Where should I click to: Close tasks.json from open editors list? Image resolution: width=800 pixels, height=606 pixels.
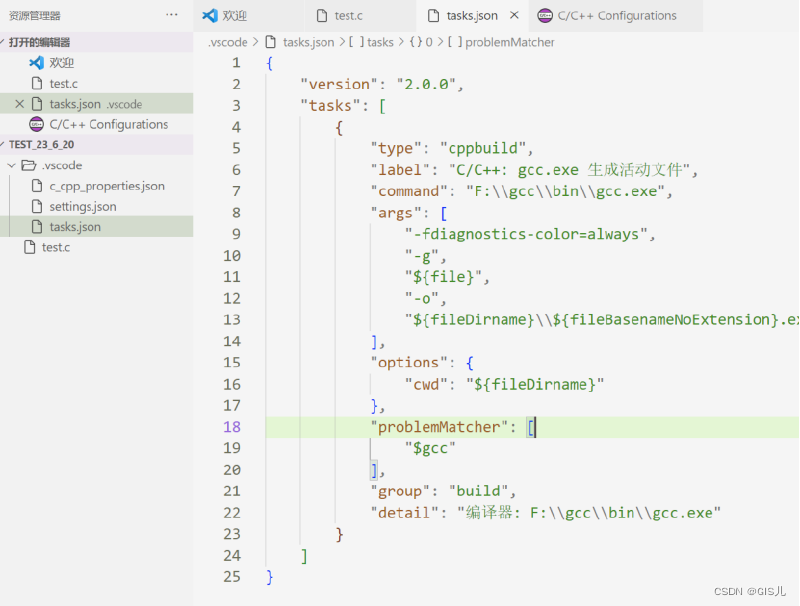click(x=19, y=104)
